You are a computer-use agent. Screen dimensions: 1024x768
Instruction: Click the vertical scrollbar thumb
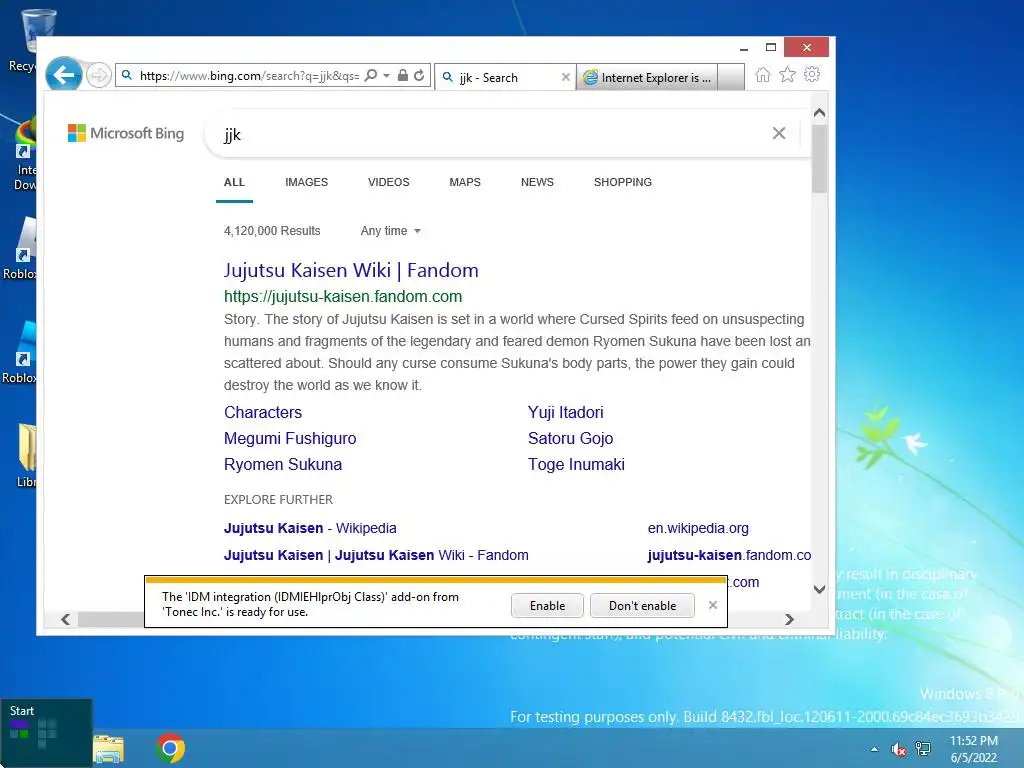820,159
